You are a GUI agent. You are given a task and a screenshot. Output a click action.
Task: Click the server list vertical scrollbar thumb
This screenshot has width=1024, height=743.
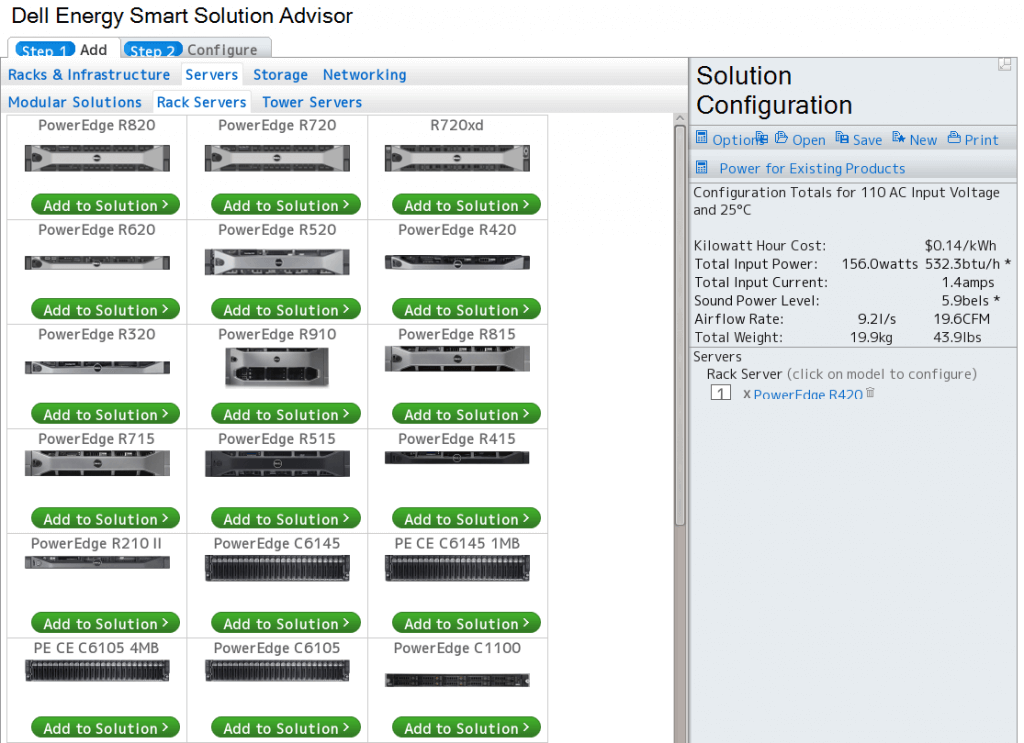(680, 326)
